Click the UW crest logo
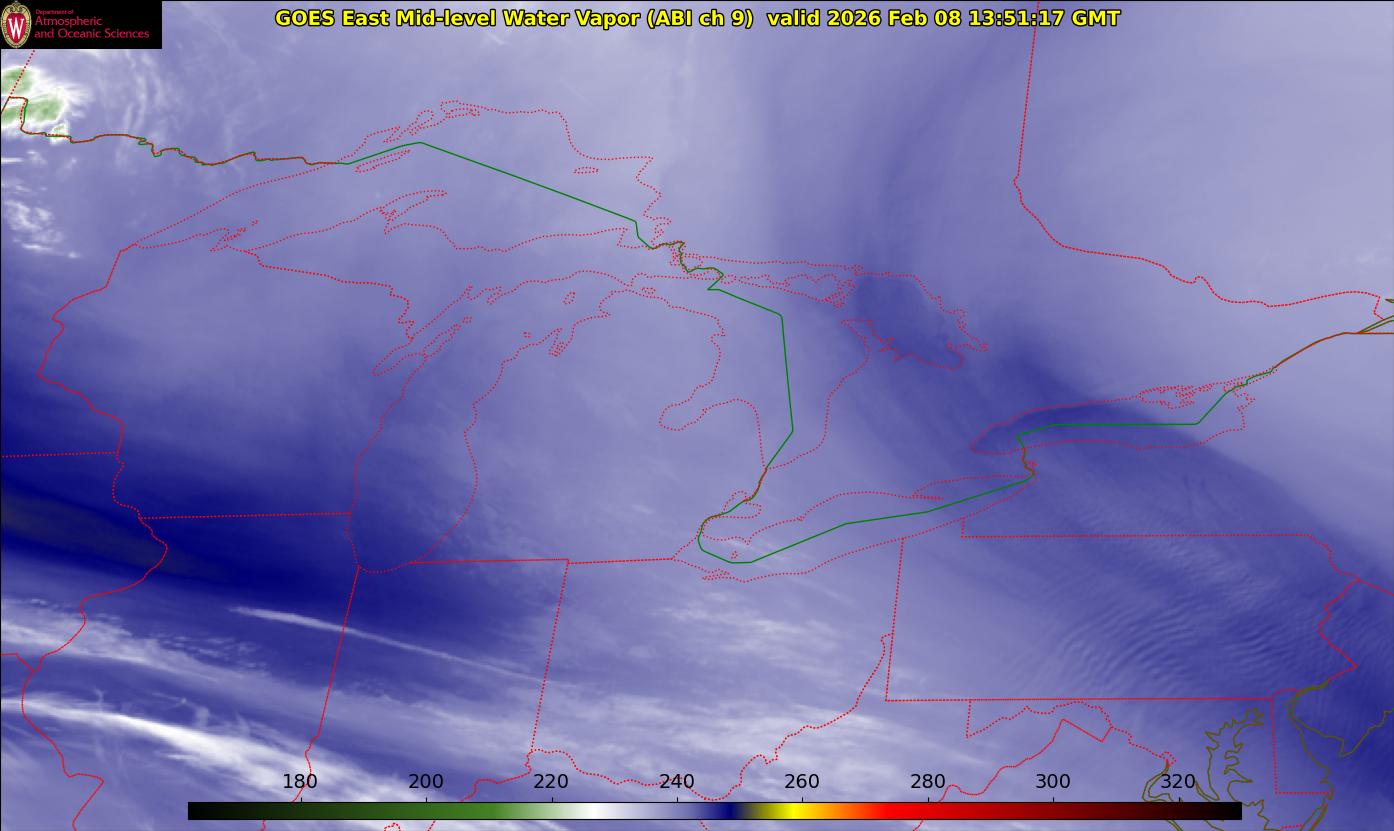Image resolution: width=1394 pixels, height=831 pixels. [16, 24]
